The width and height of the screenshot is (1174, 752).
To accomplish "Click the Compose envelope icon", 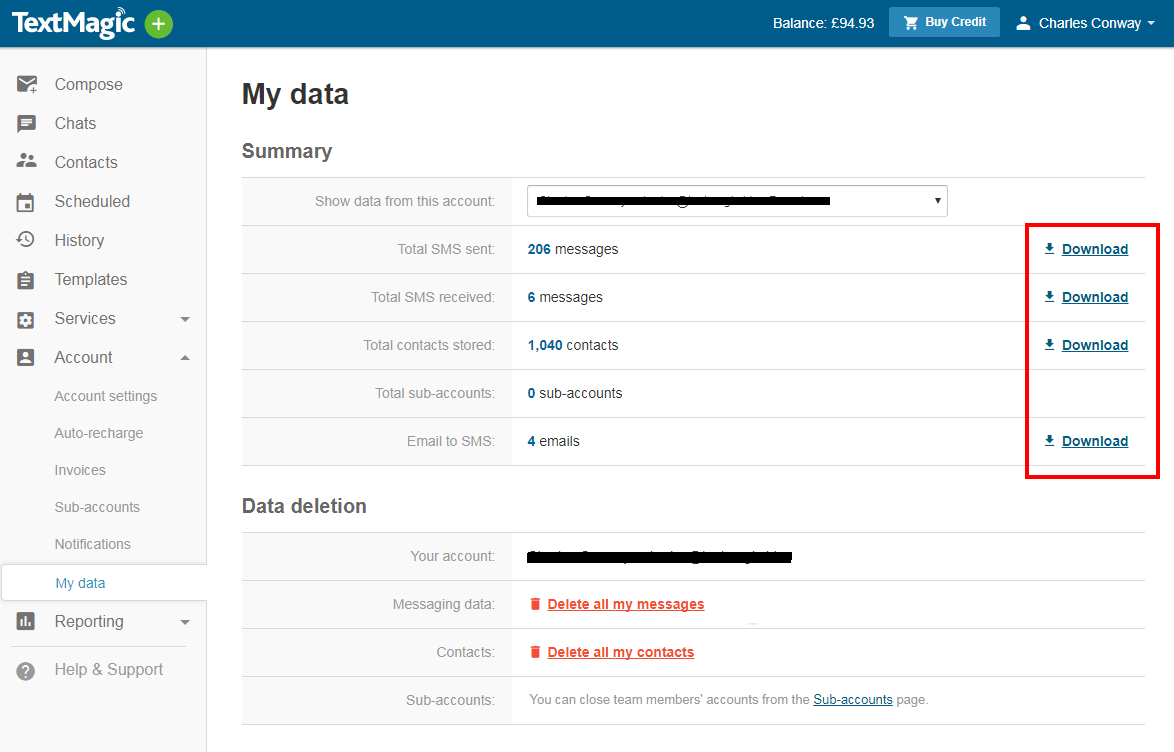I will click(x=26, y=85).
